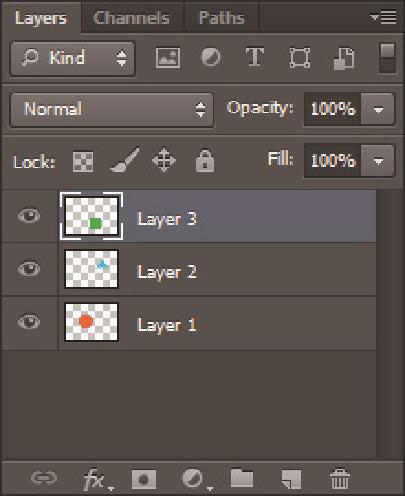This screenshot has height=496, width=405.
Task: Switch to the Paths tab
Action: [x=222, y=18]
